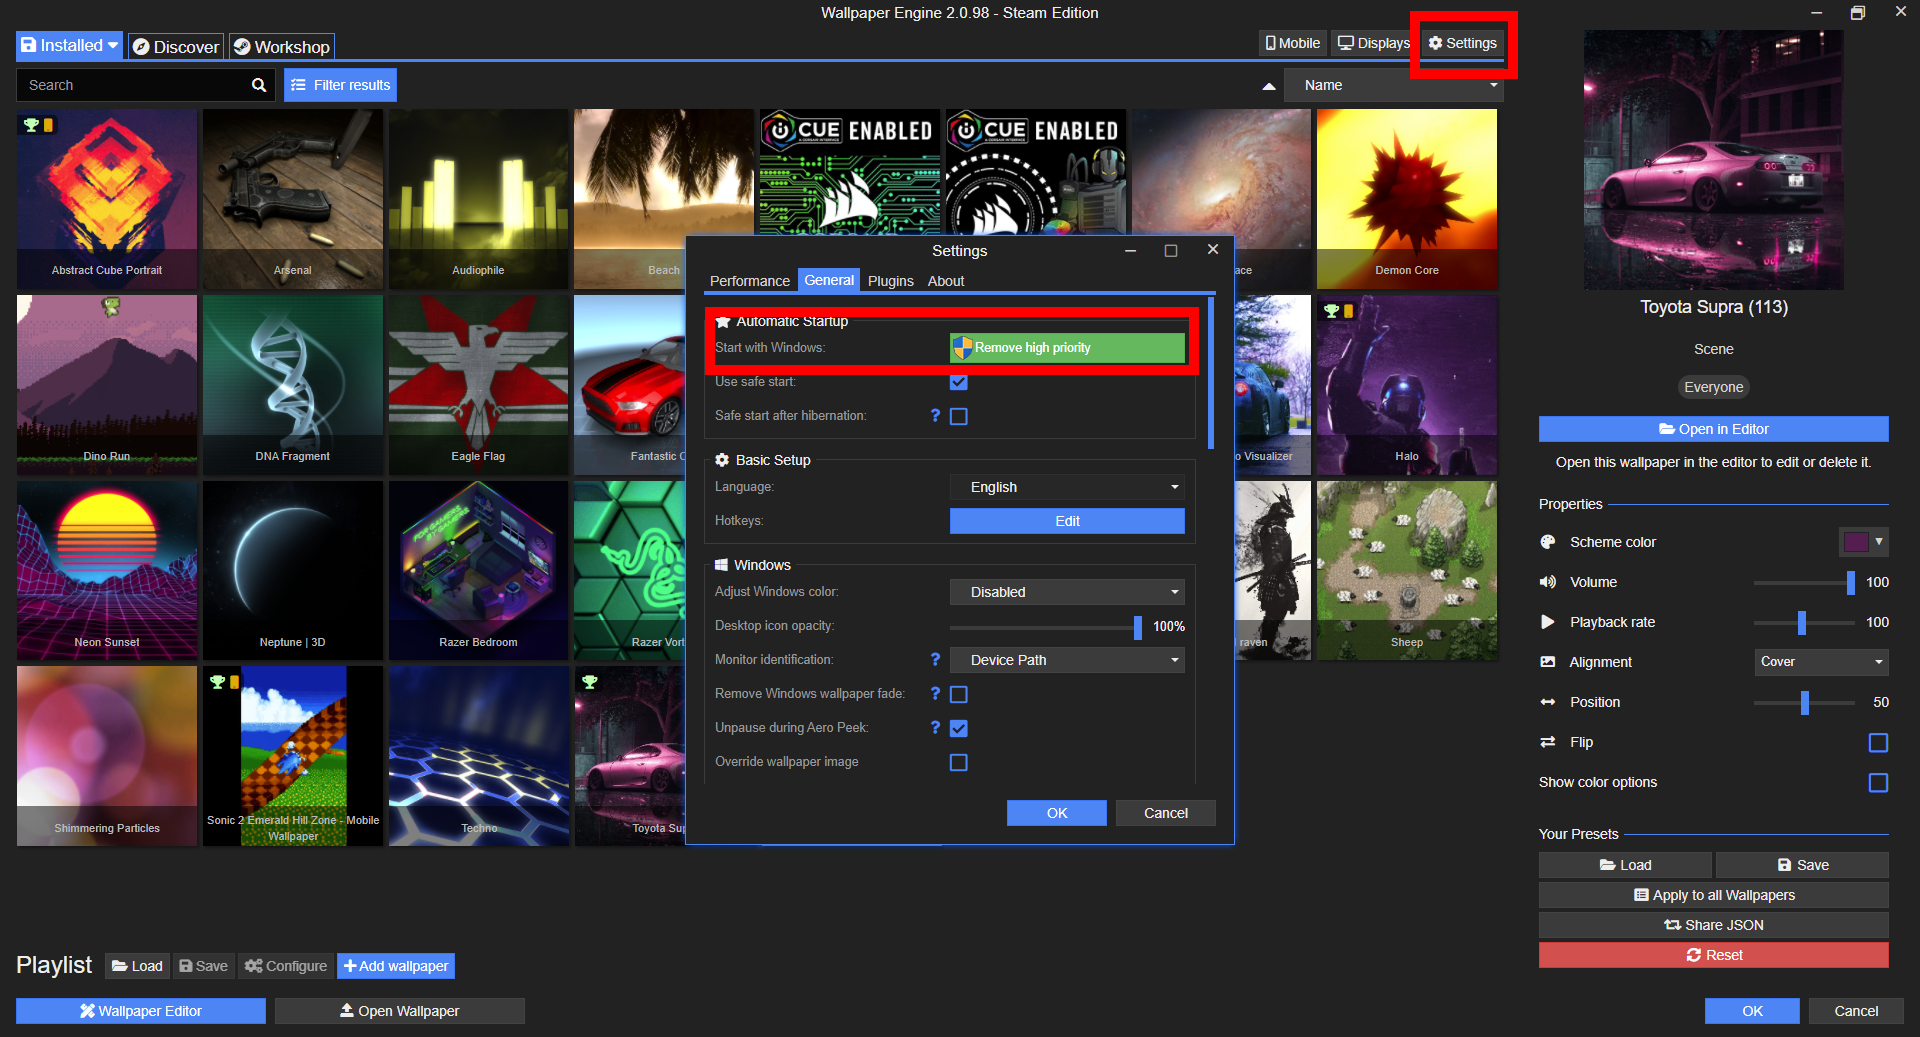Switch to the Performance tab
This screenshot has height=1037, width=1920.
[750, 281]
